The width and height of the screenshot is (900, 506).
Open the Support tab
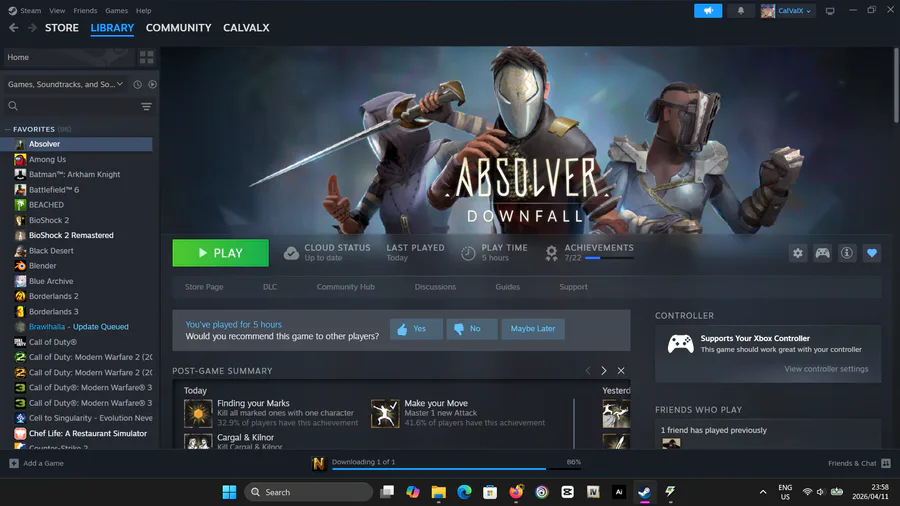(x=573, y=287)
